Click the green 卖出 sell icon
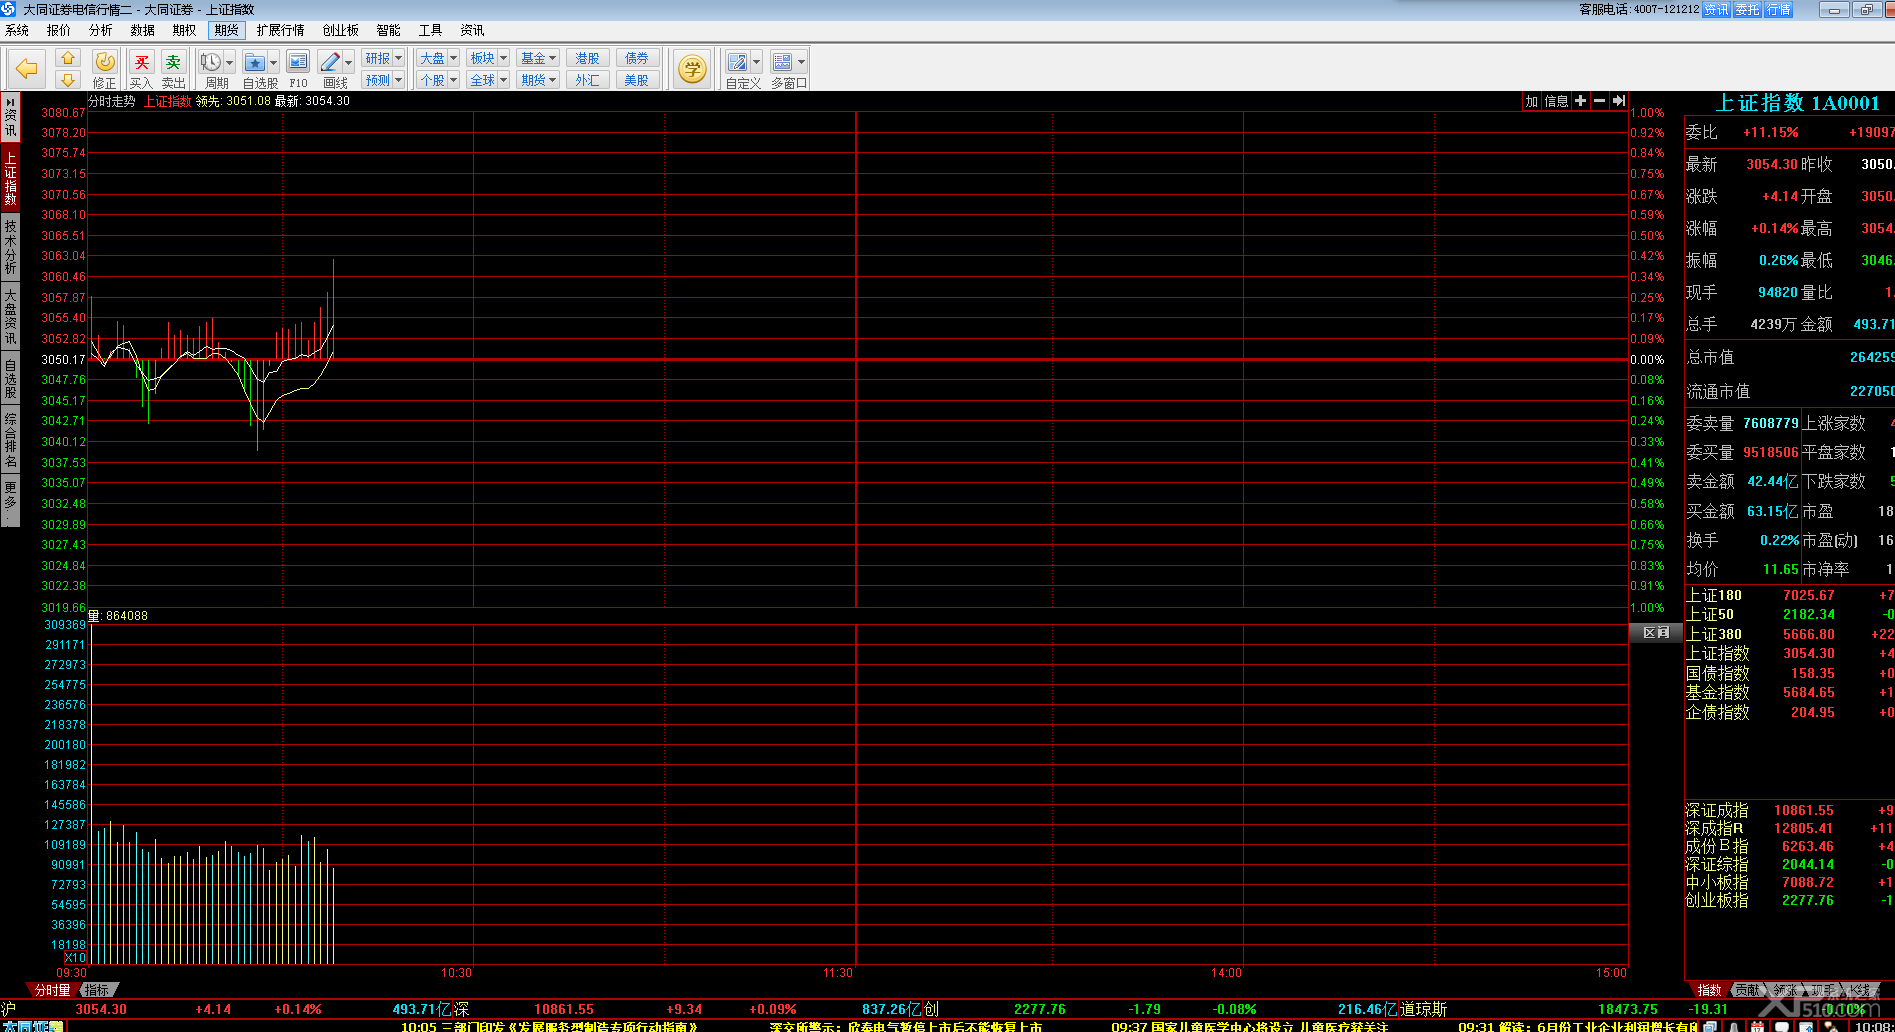This screenshot has width=1895, height=1032. tap(173, 62)
